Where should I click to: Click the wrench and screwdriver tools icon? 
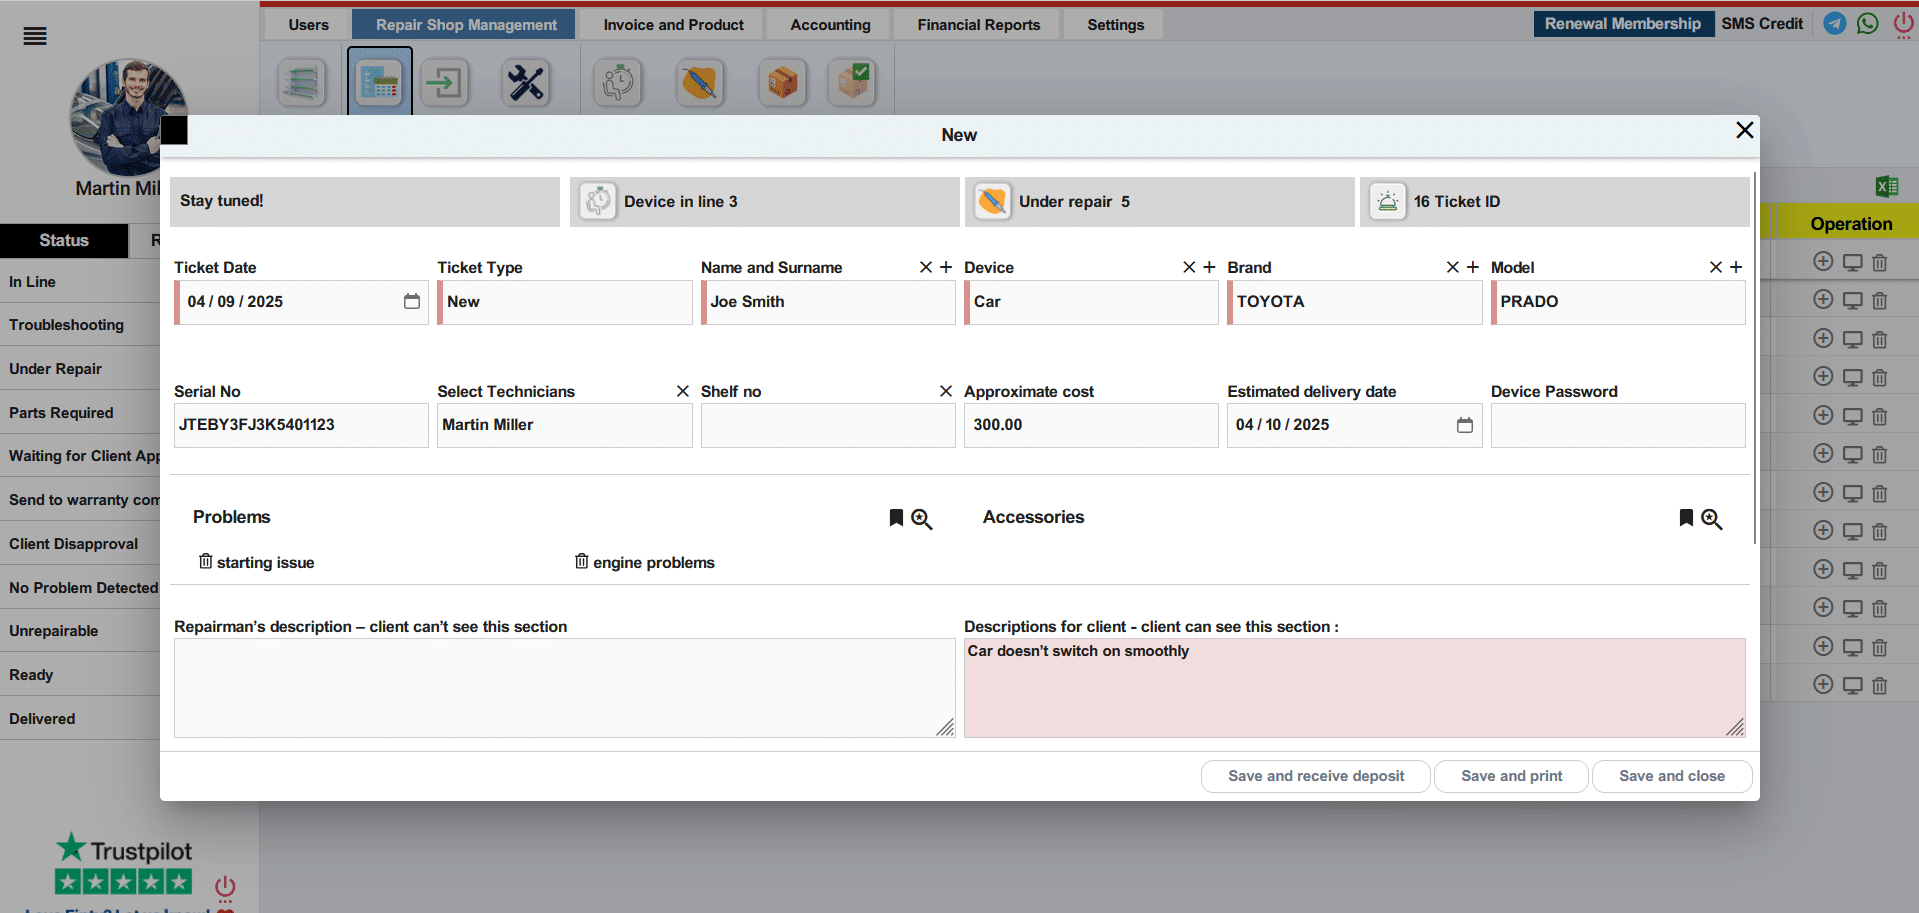(x=525, y=83)
